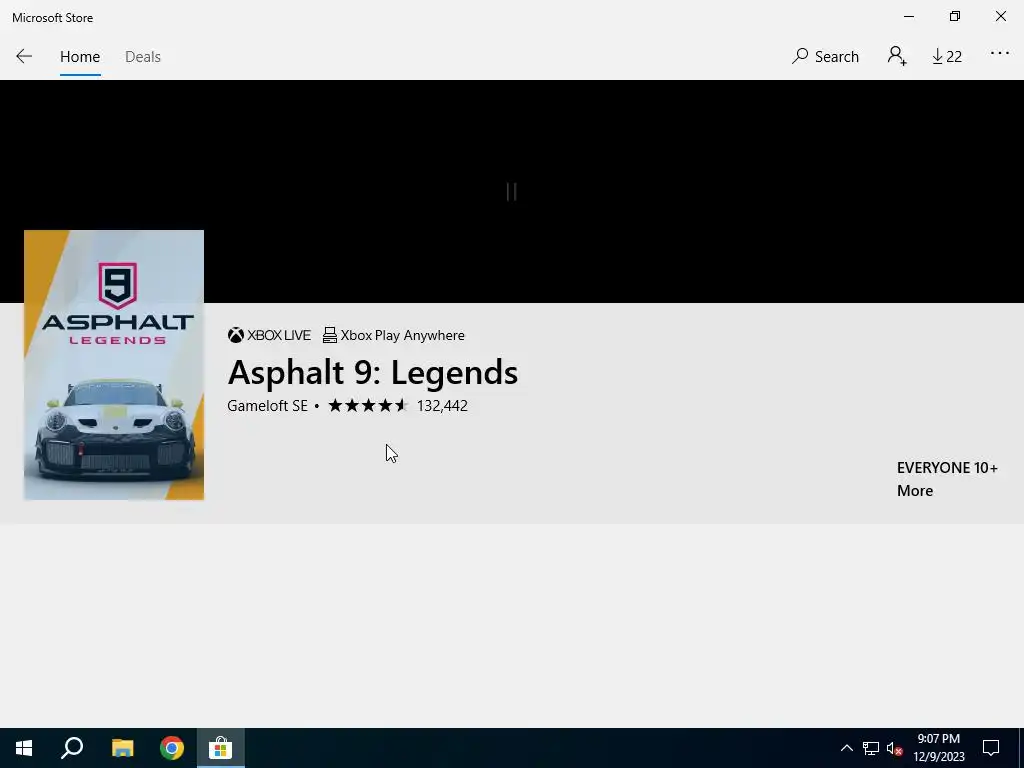
Task: Open the taskbar search icon
Action: (x=72, y=748)
